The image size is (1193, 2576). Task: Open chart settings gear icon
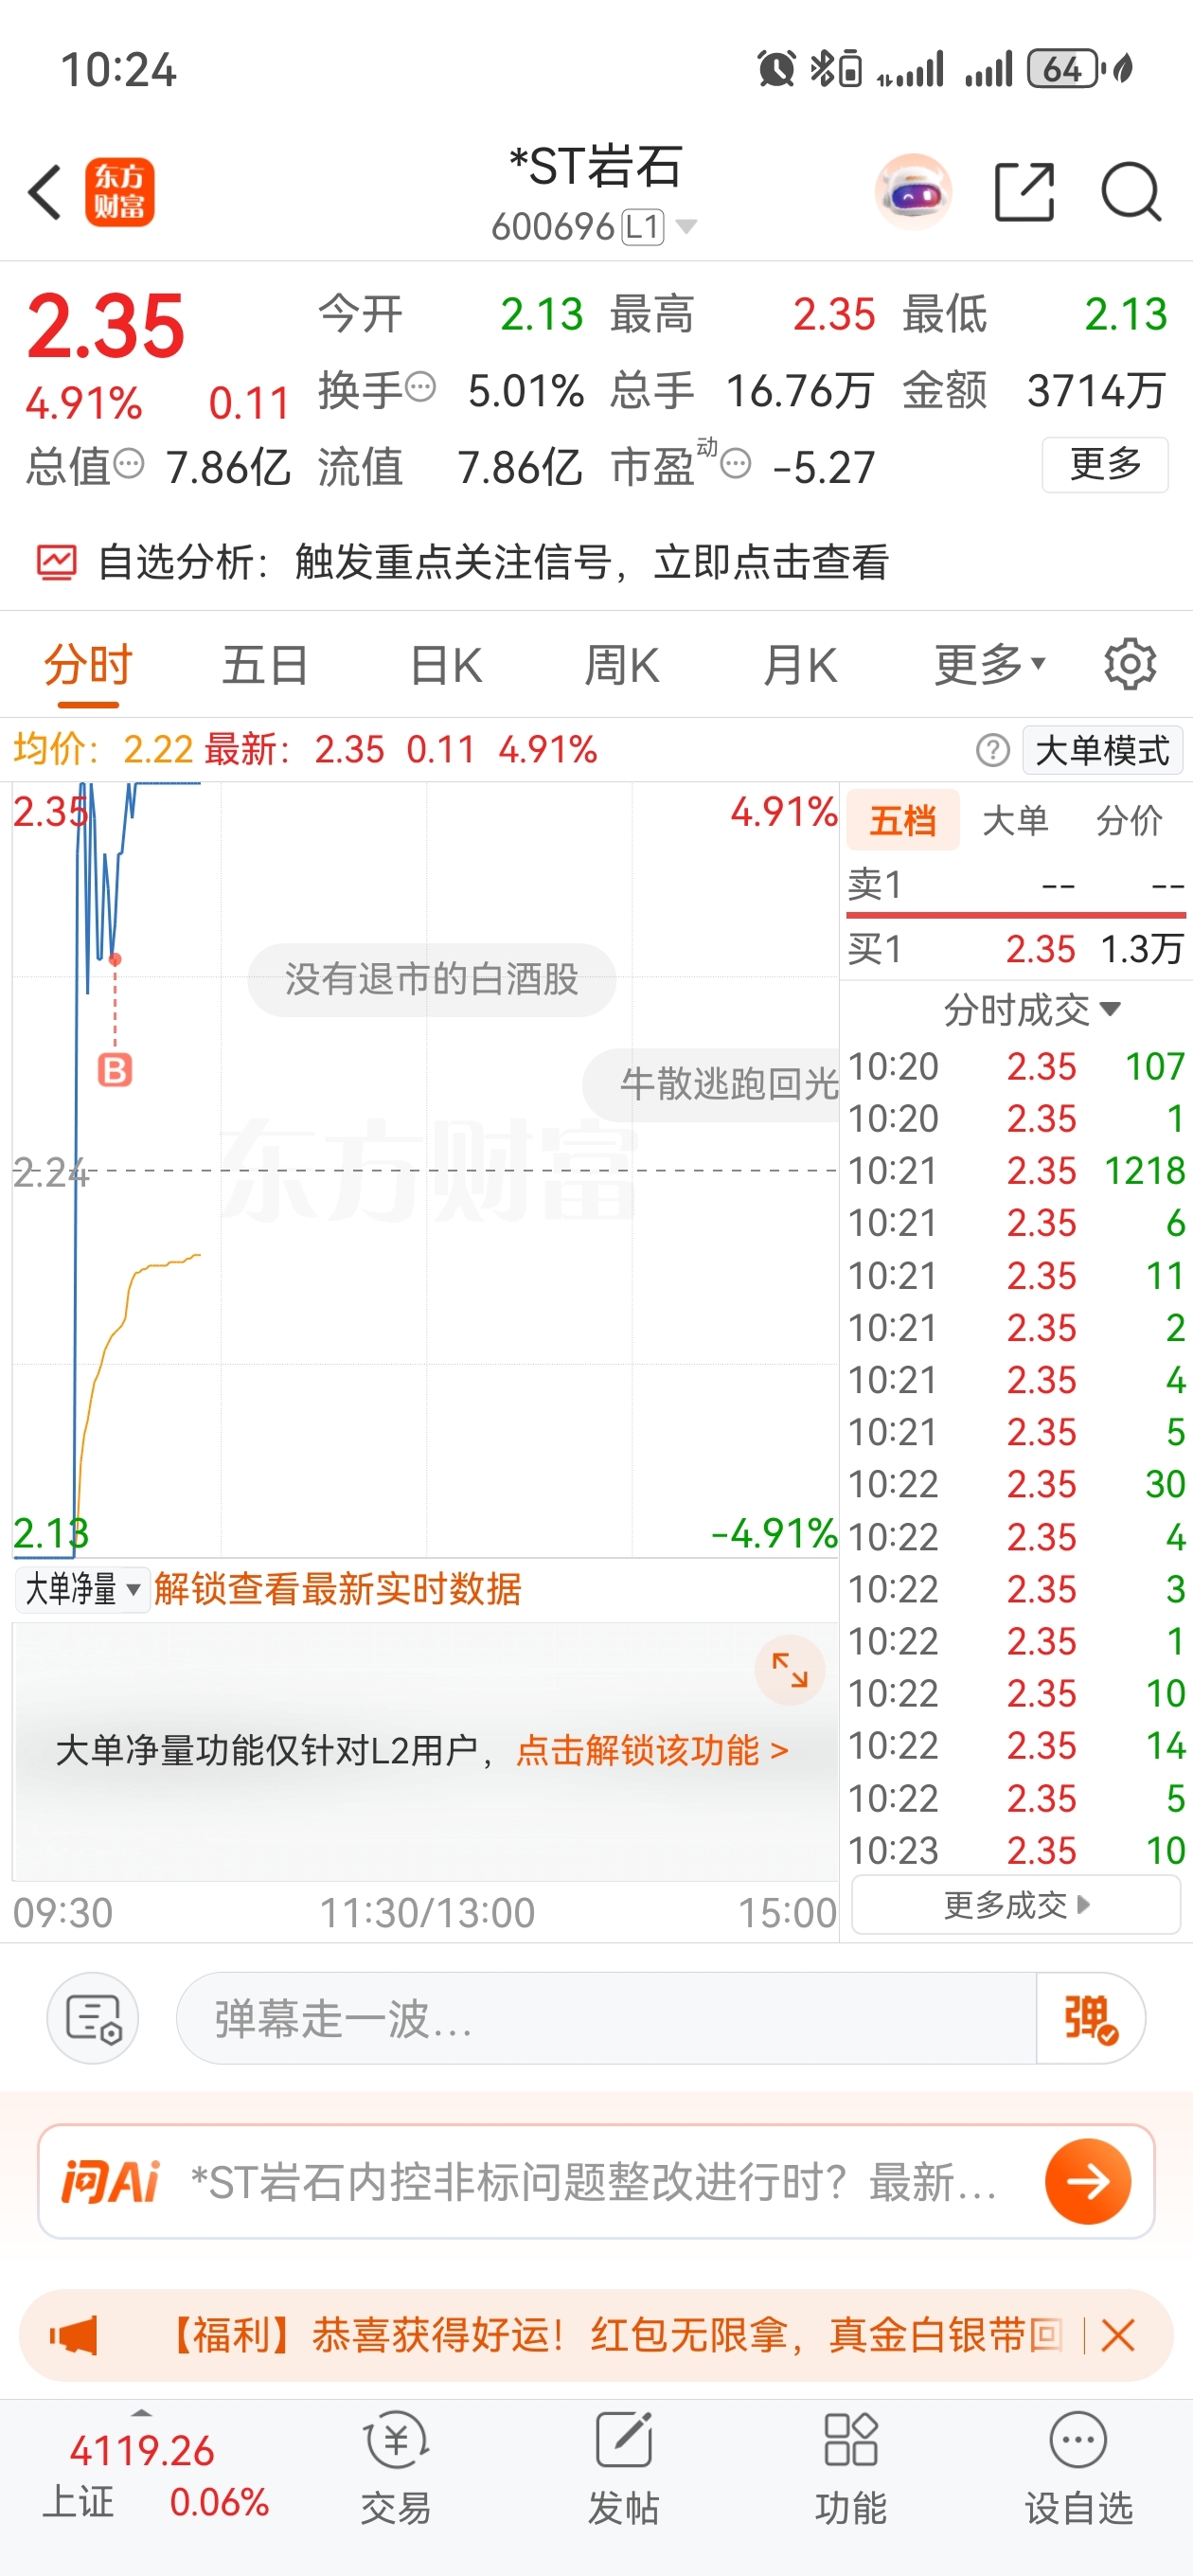1130,664
